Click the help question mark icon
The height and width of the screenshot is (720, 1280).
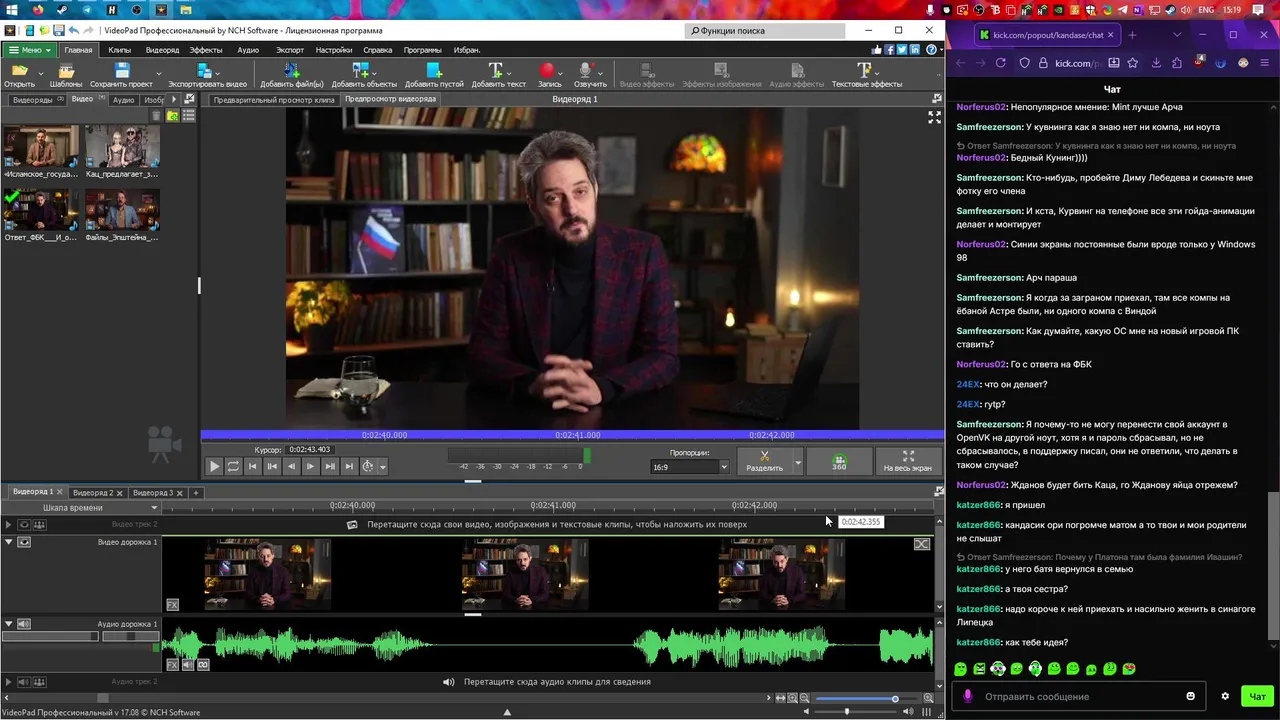(932, 50)
